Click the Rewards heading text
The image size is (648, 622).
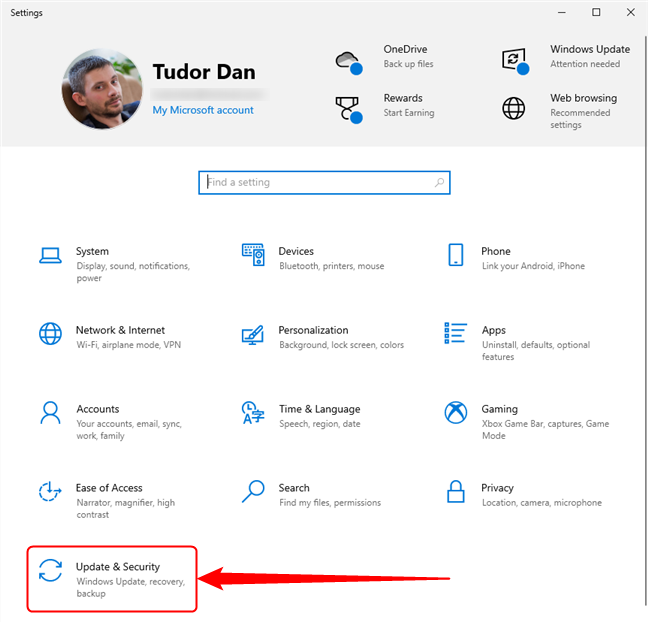403,98
